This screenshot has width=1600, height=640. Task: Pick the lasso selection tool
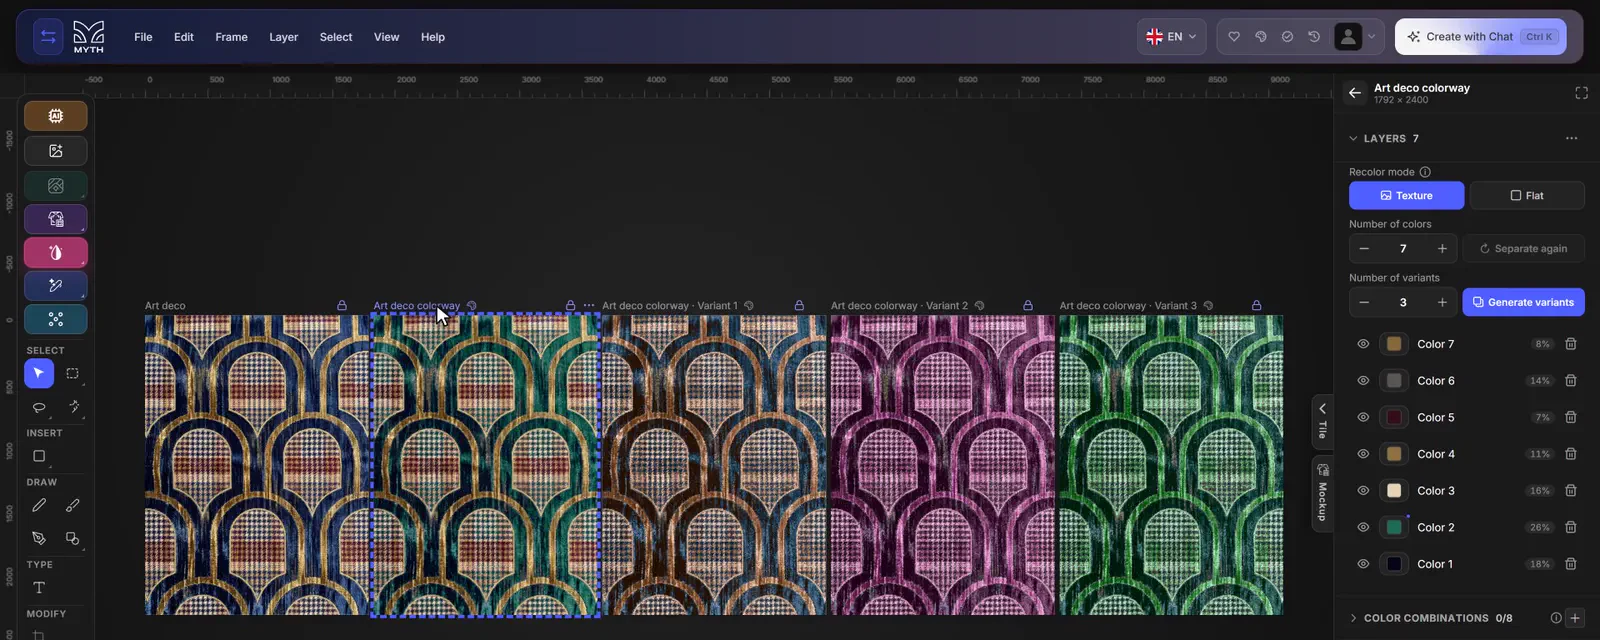coord(39,407)
